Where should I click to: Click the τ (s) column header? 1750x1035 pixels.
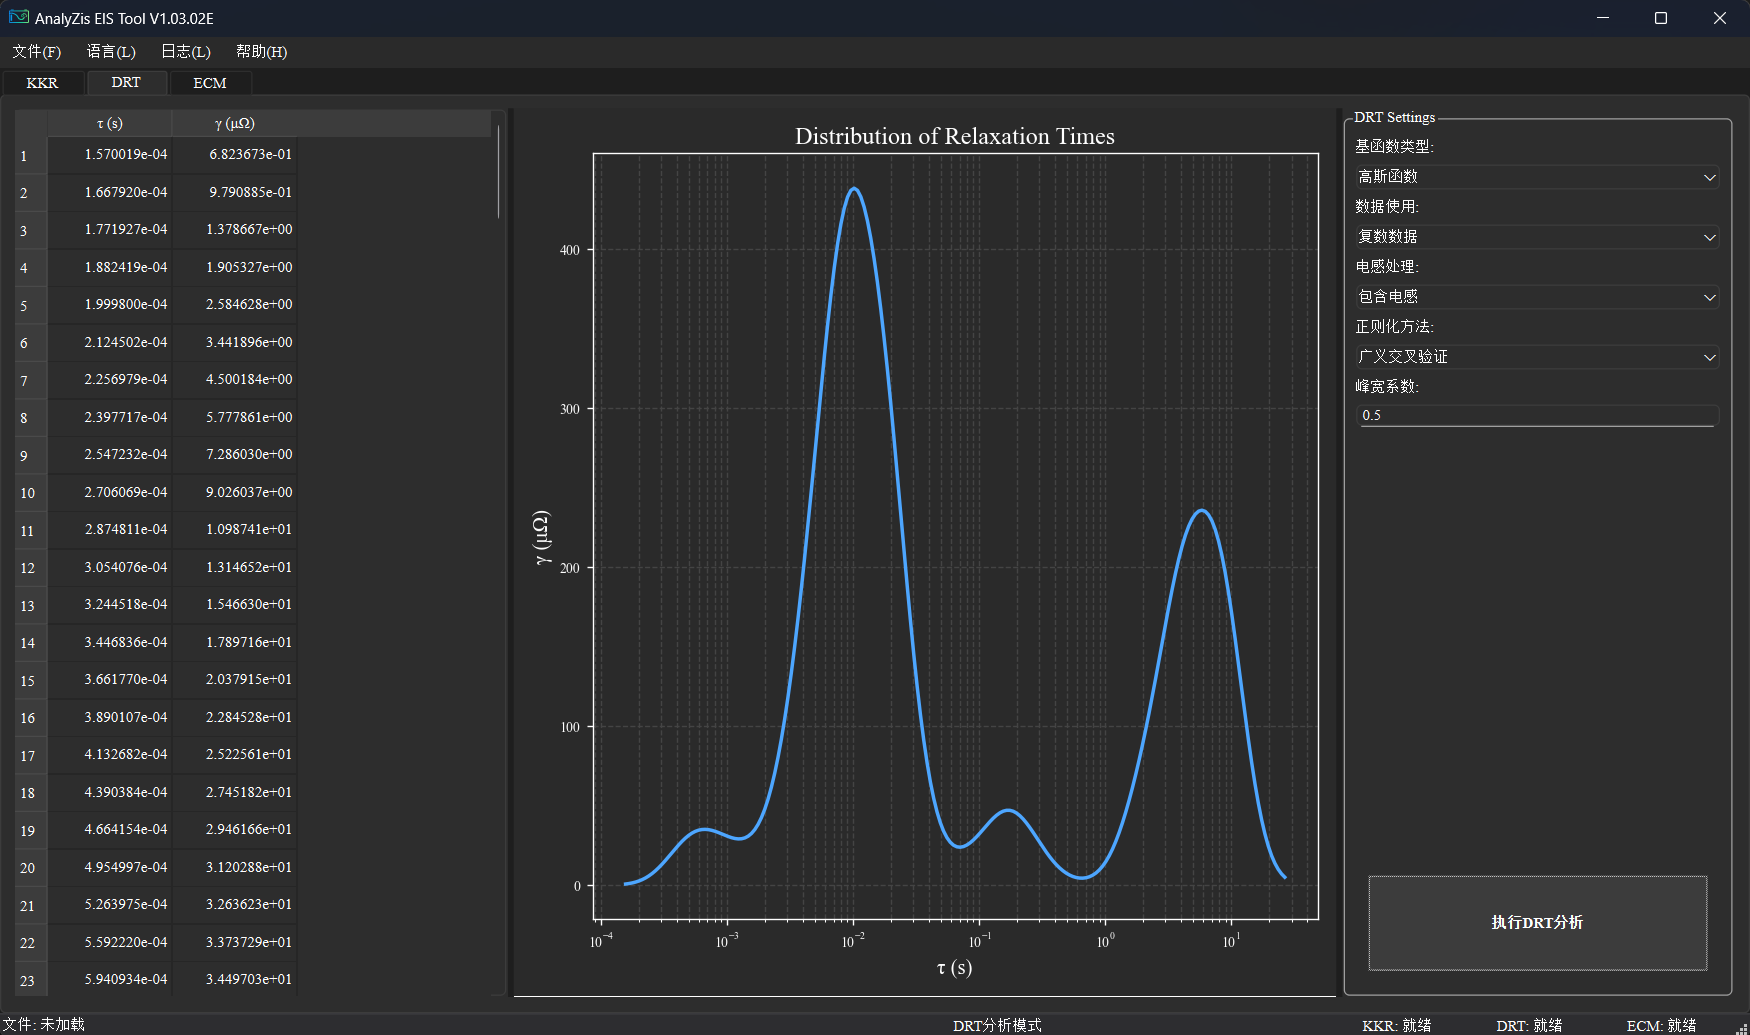pos(110,123)
